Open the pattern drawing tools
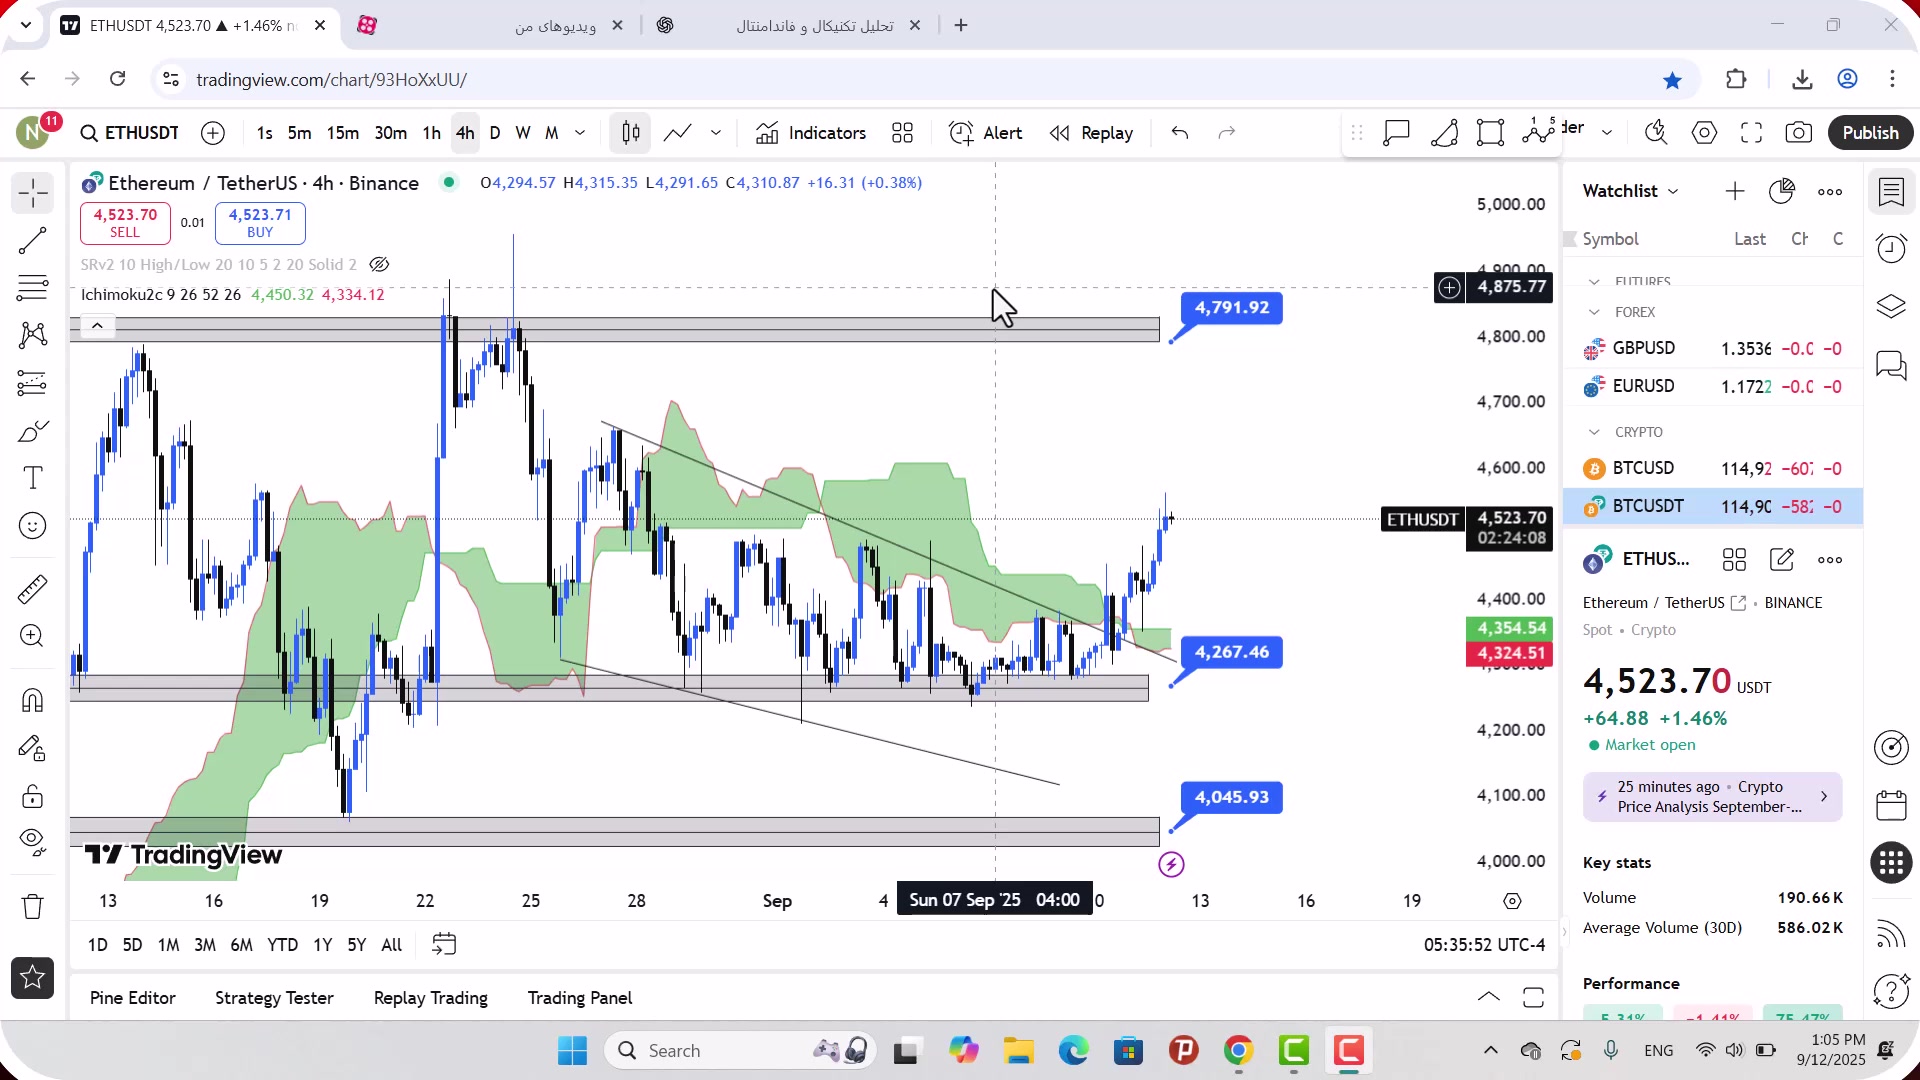1920x1080 pixels. tap(33, 335)
